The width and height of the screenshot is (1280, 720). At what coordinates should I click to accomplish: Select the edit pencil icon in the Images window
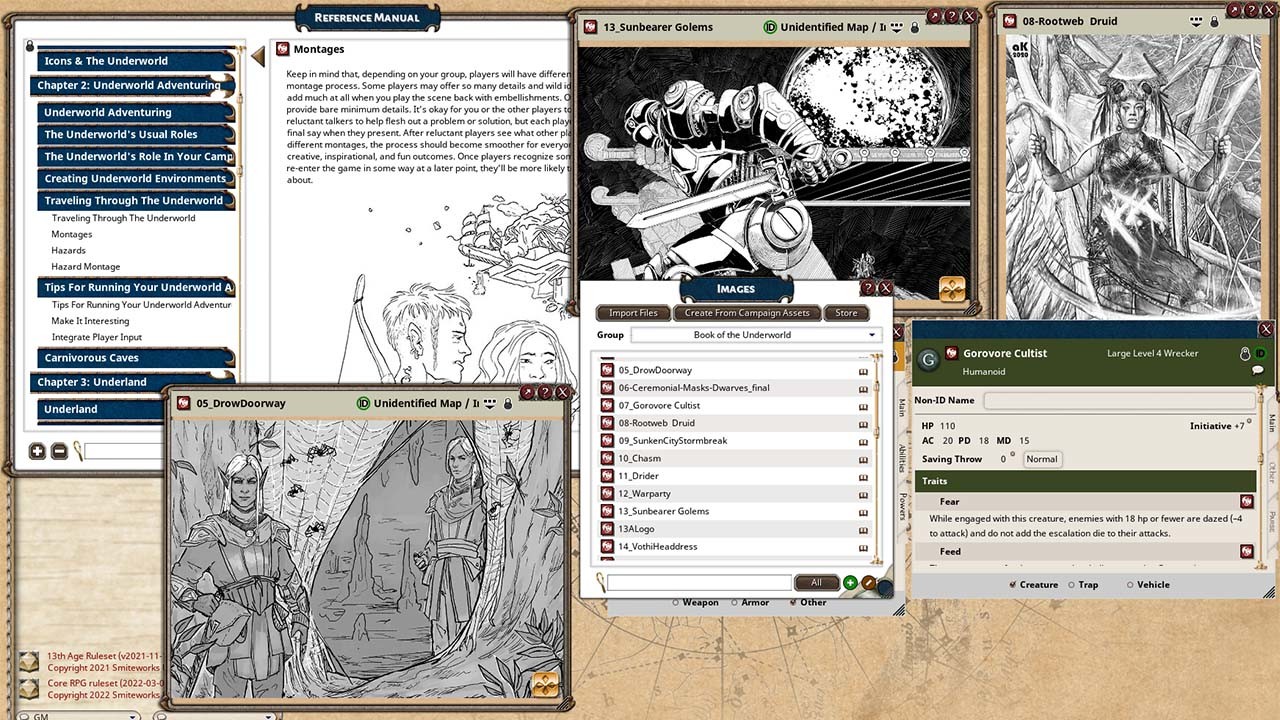[x=868, y=583]
